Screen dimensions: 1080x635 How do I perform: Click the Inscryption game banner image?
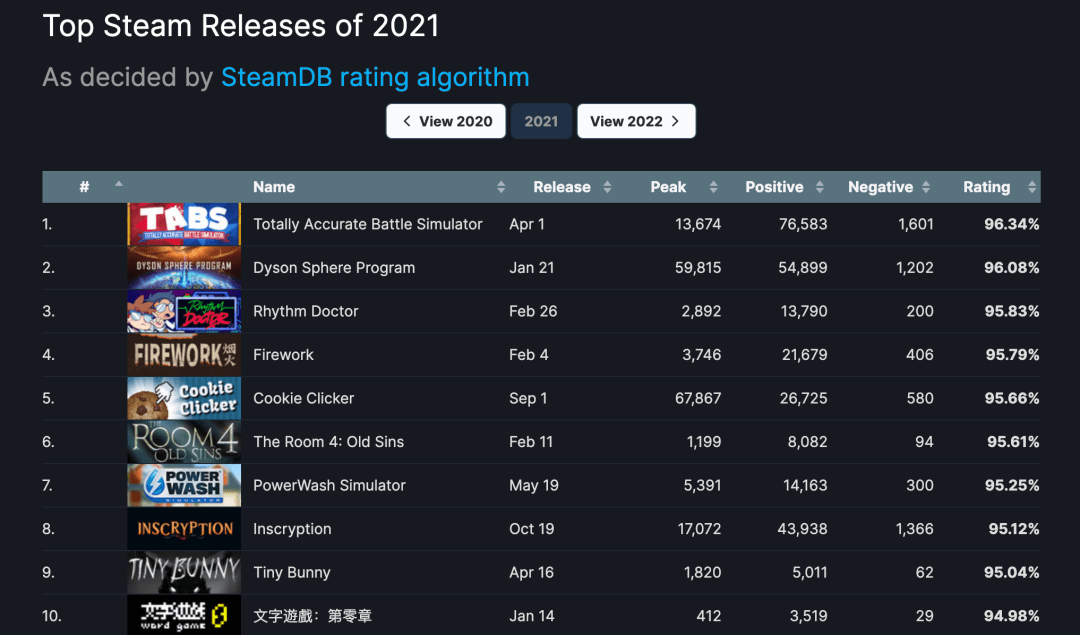coord(184,529)
